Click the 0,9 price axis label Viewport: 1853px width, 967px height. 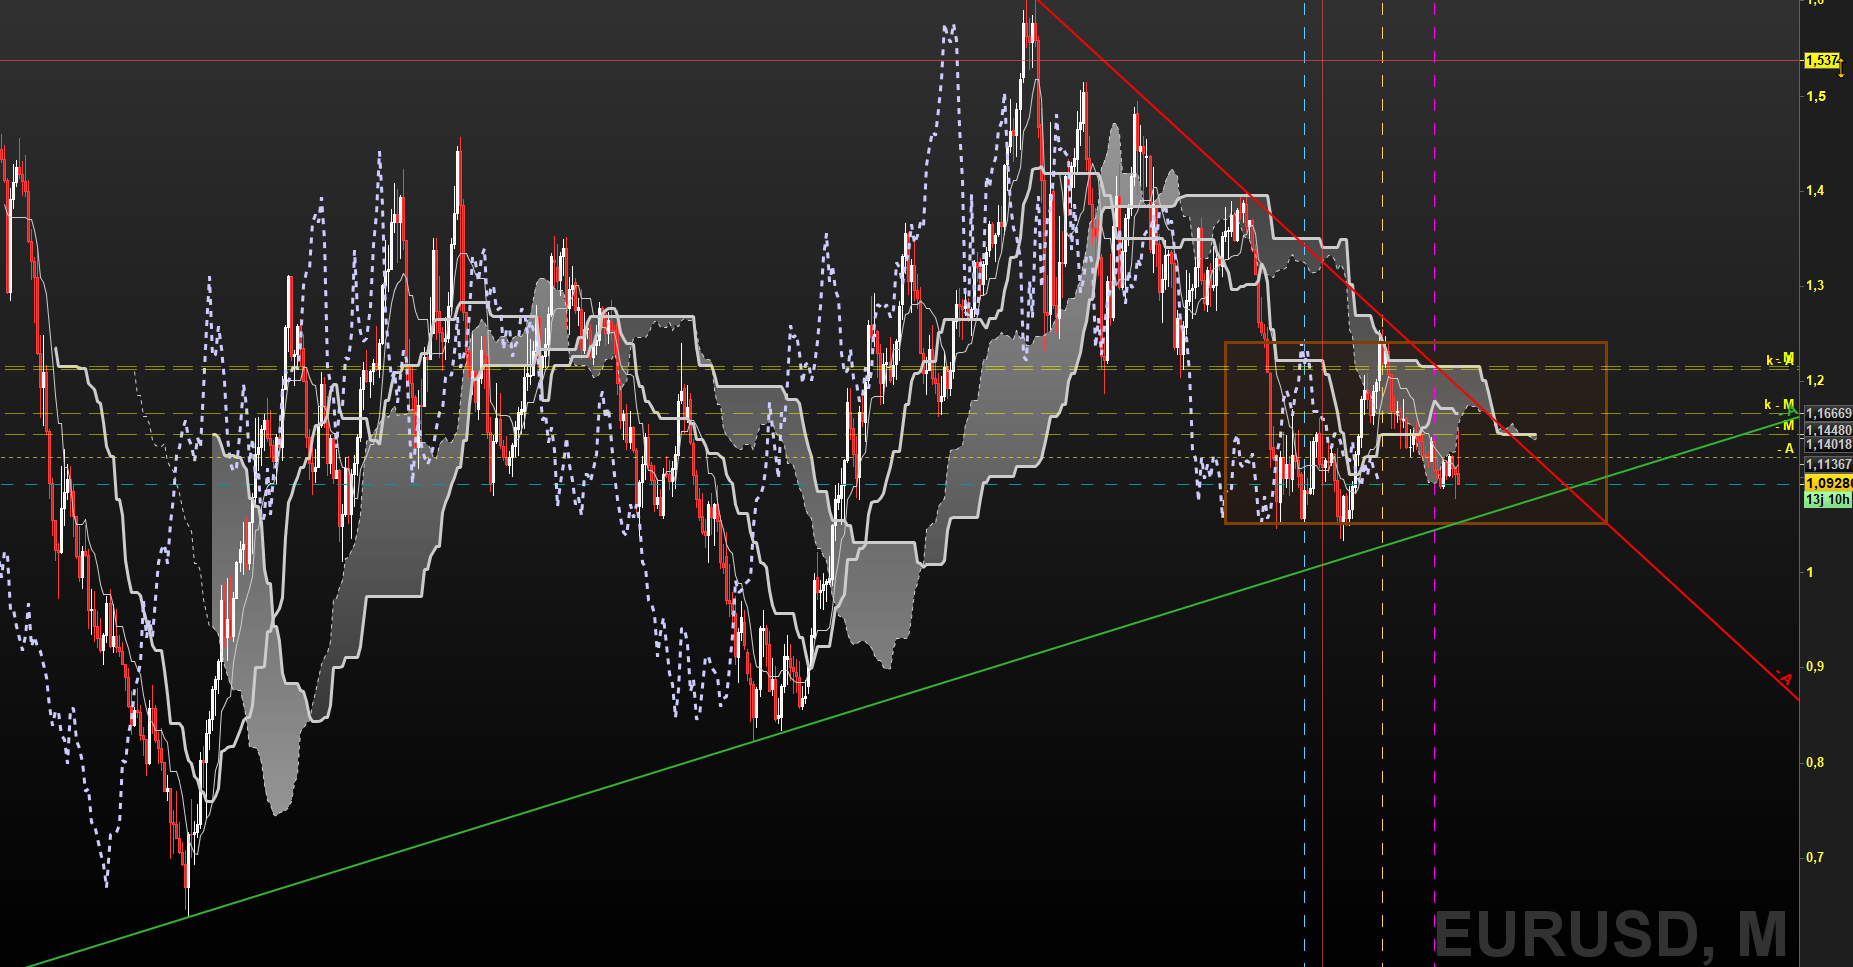coord(1816,667)
